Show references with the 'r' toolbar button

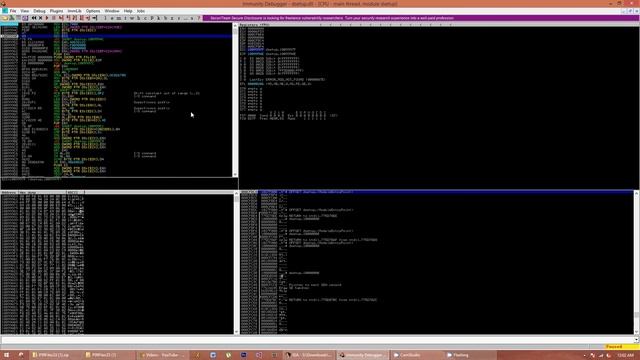coord(179,18)
